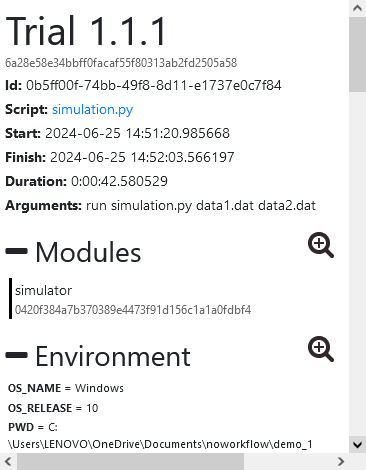Collapse the Modules section minus icon
366x470 pixels.
16,251
